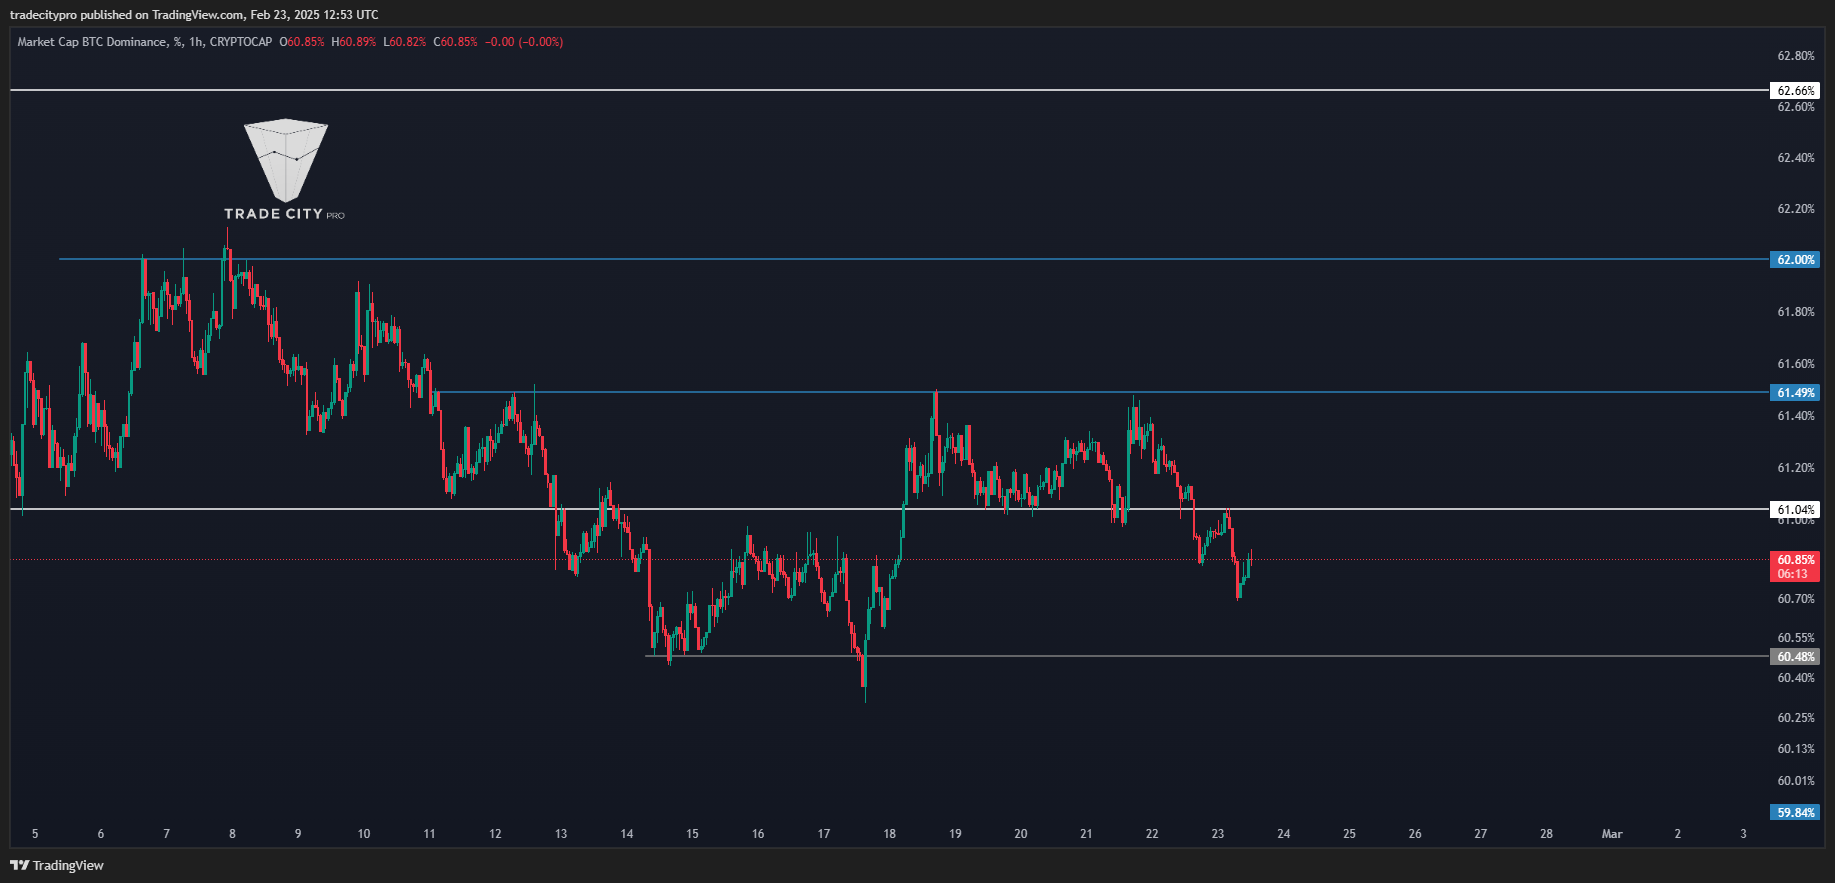Click the tradecitypro publication header text
This screenshot has height=883, width=1835.
coord(194,14)
